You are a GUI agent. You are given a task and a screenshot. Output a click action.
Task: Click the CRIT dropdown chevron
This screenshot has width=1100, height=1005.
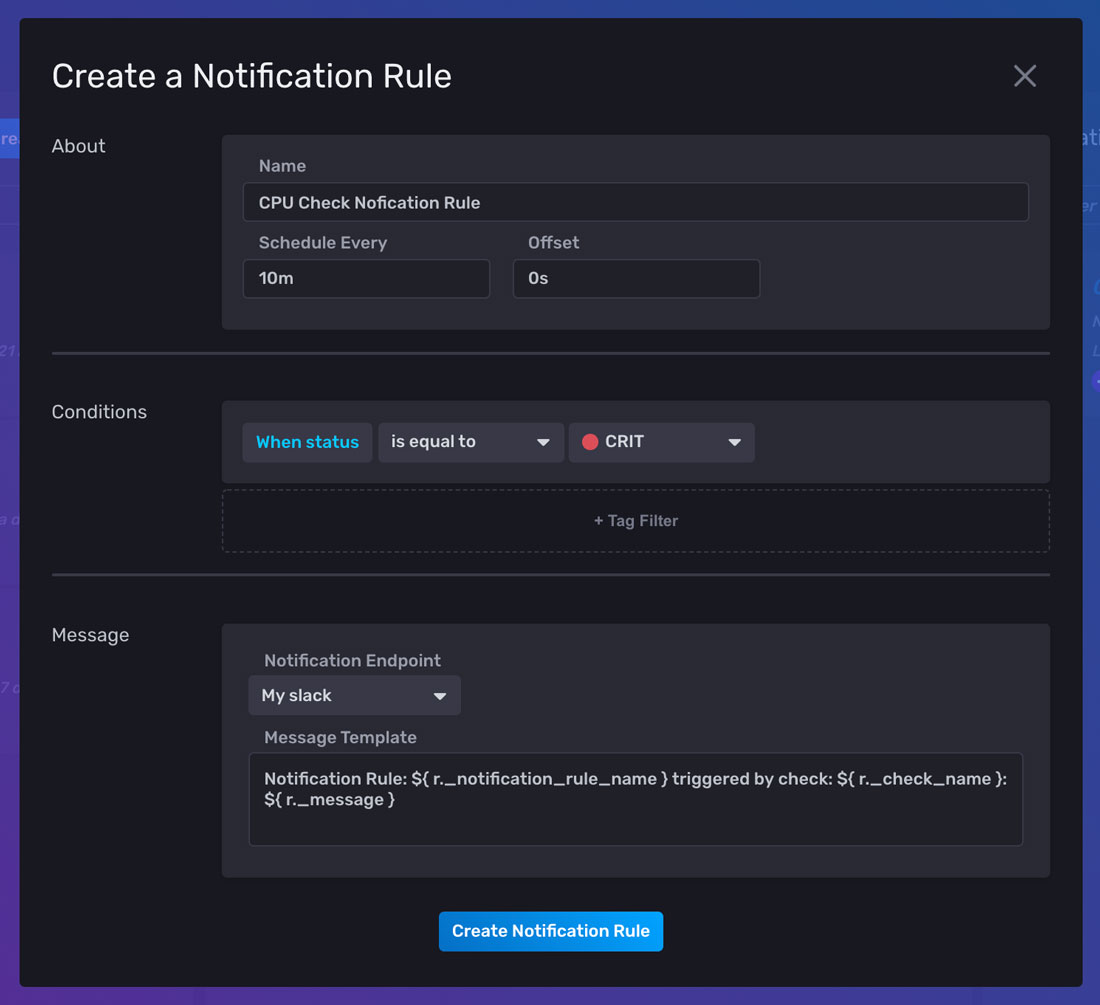tap(735, 442)
